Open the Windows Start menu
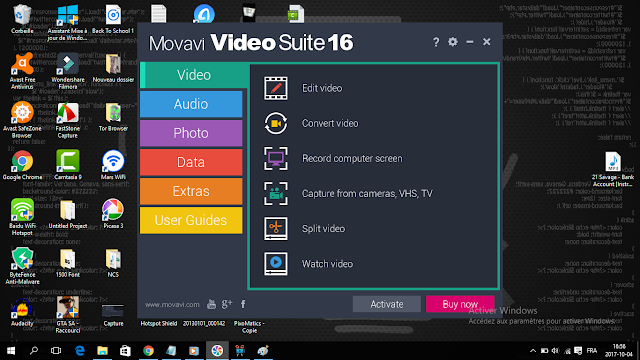Image resolution: width=640 pixels, height=360 pixels. [11, 351]
